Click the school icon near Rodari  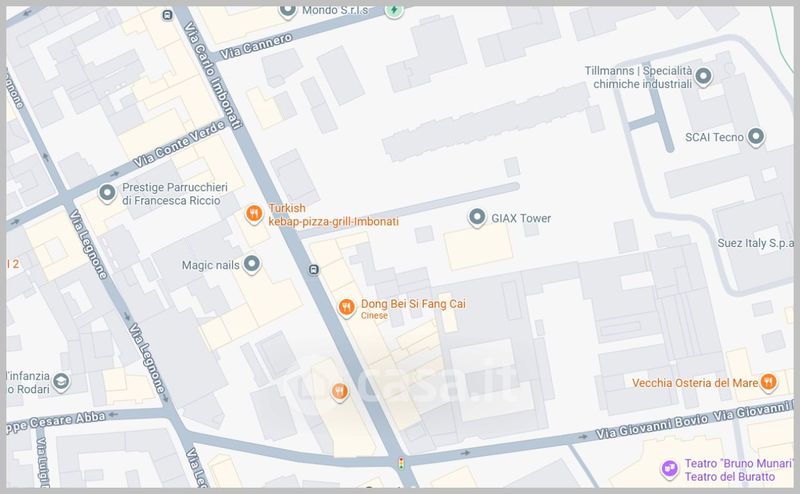[61, 381]
